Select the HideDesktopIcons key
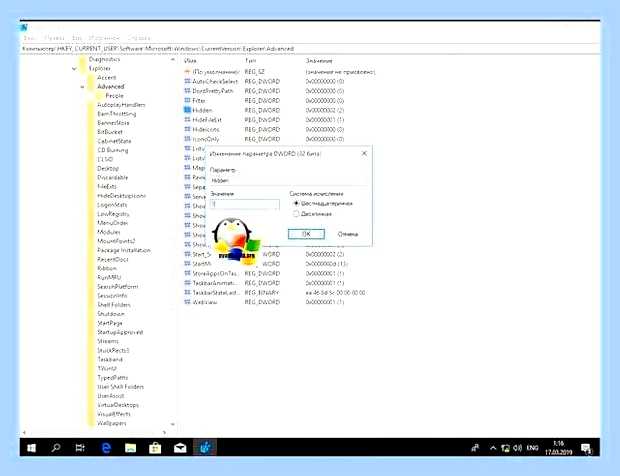 121,196
